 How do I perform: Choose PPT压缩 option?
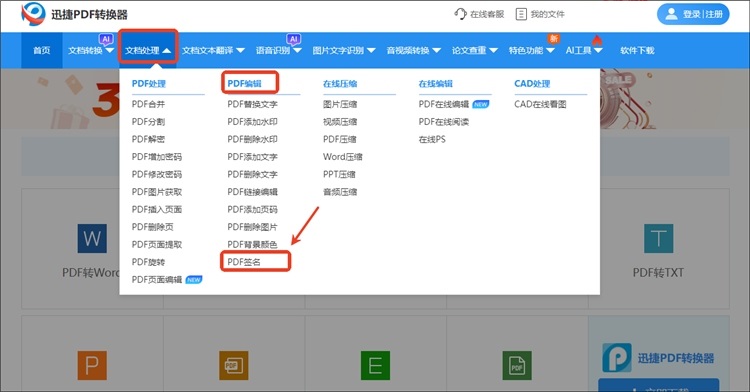pyautogui.click(x=339, y=174)
